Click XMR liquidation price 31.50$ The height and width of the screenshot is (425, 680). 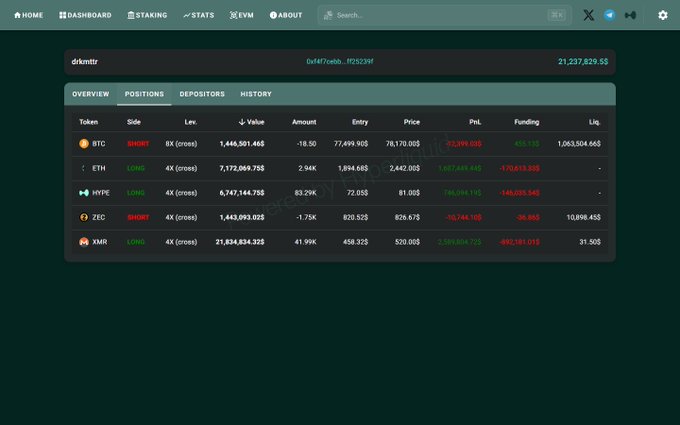590,242
